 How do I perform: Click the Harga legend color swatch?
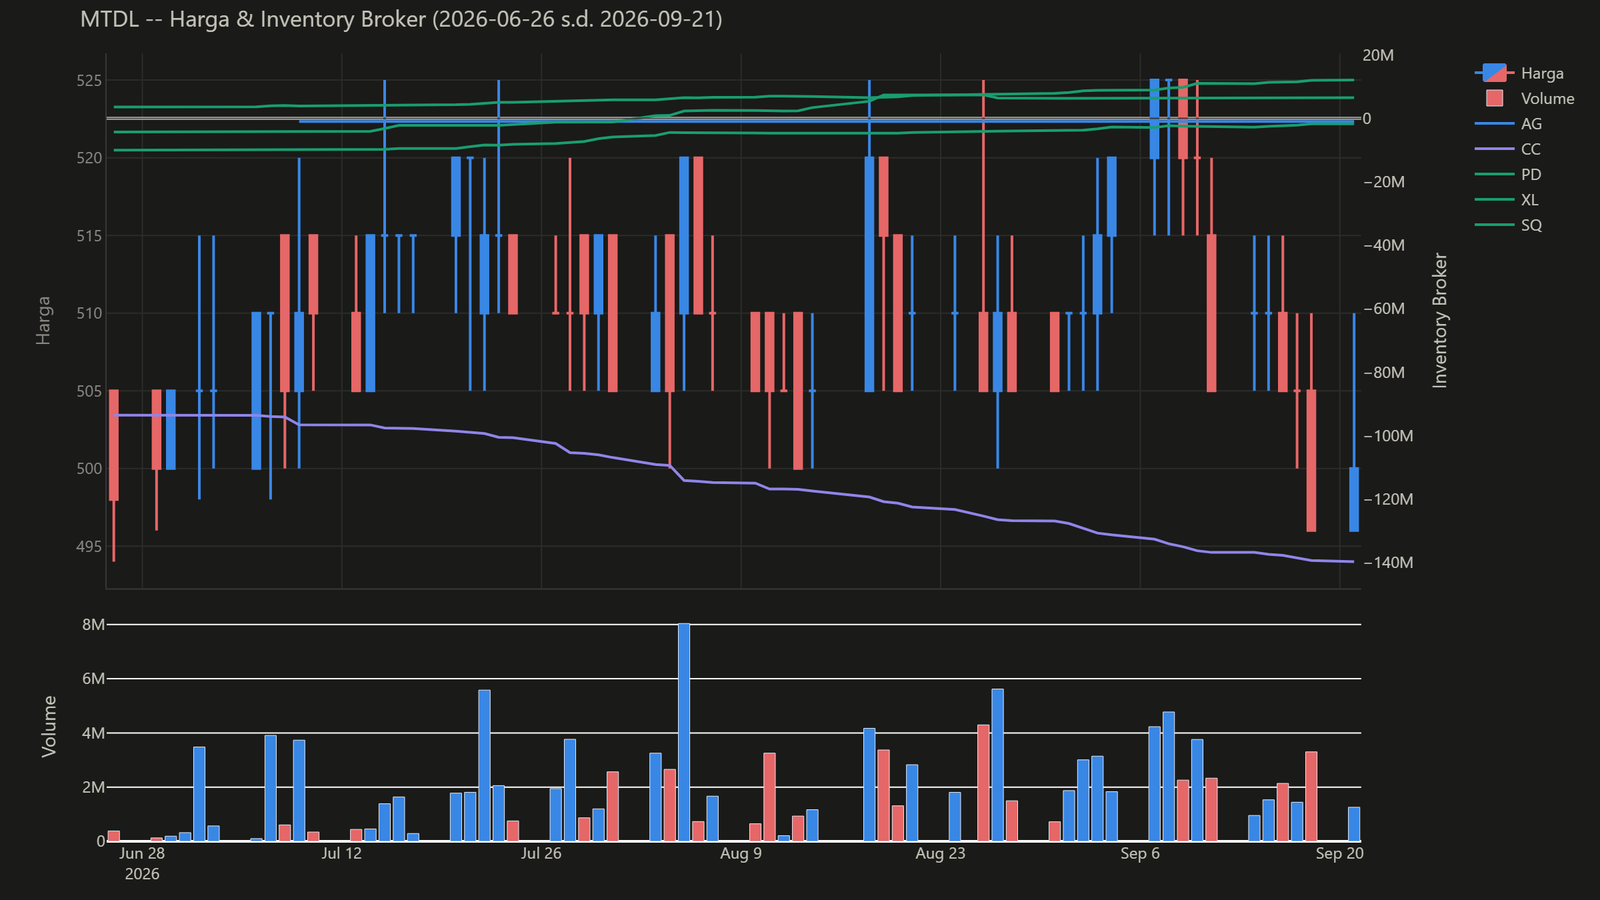(1494, 73)
